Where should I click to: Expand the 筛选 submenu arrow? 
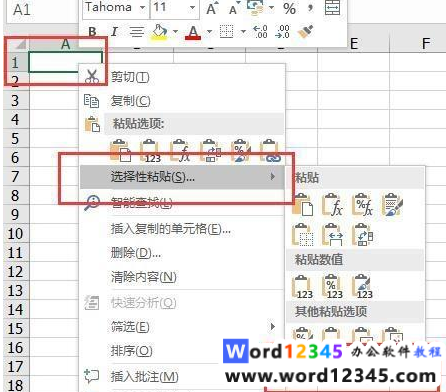pyautogui.click(x=273, y=327)
